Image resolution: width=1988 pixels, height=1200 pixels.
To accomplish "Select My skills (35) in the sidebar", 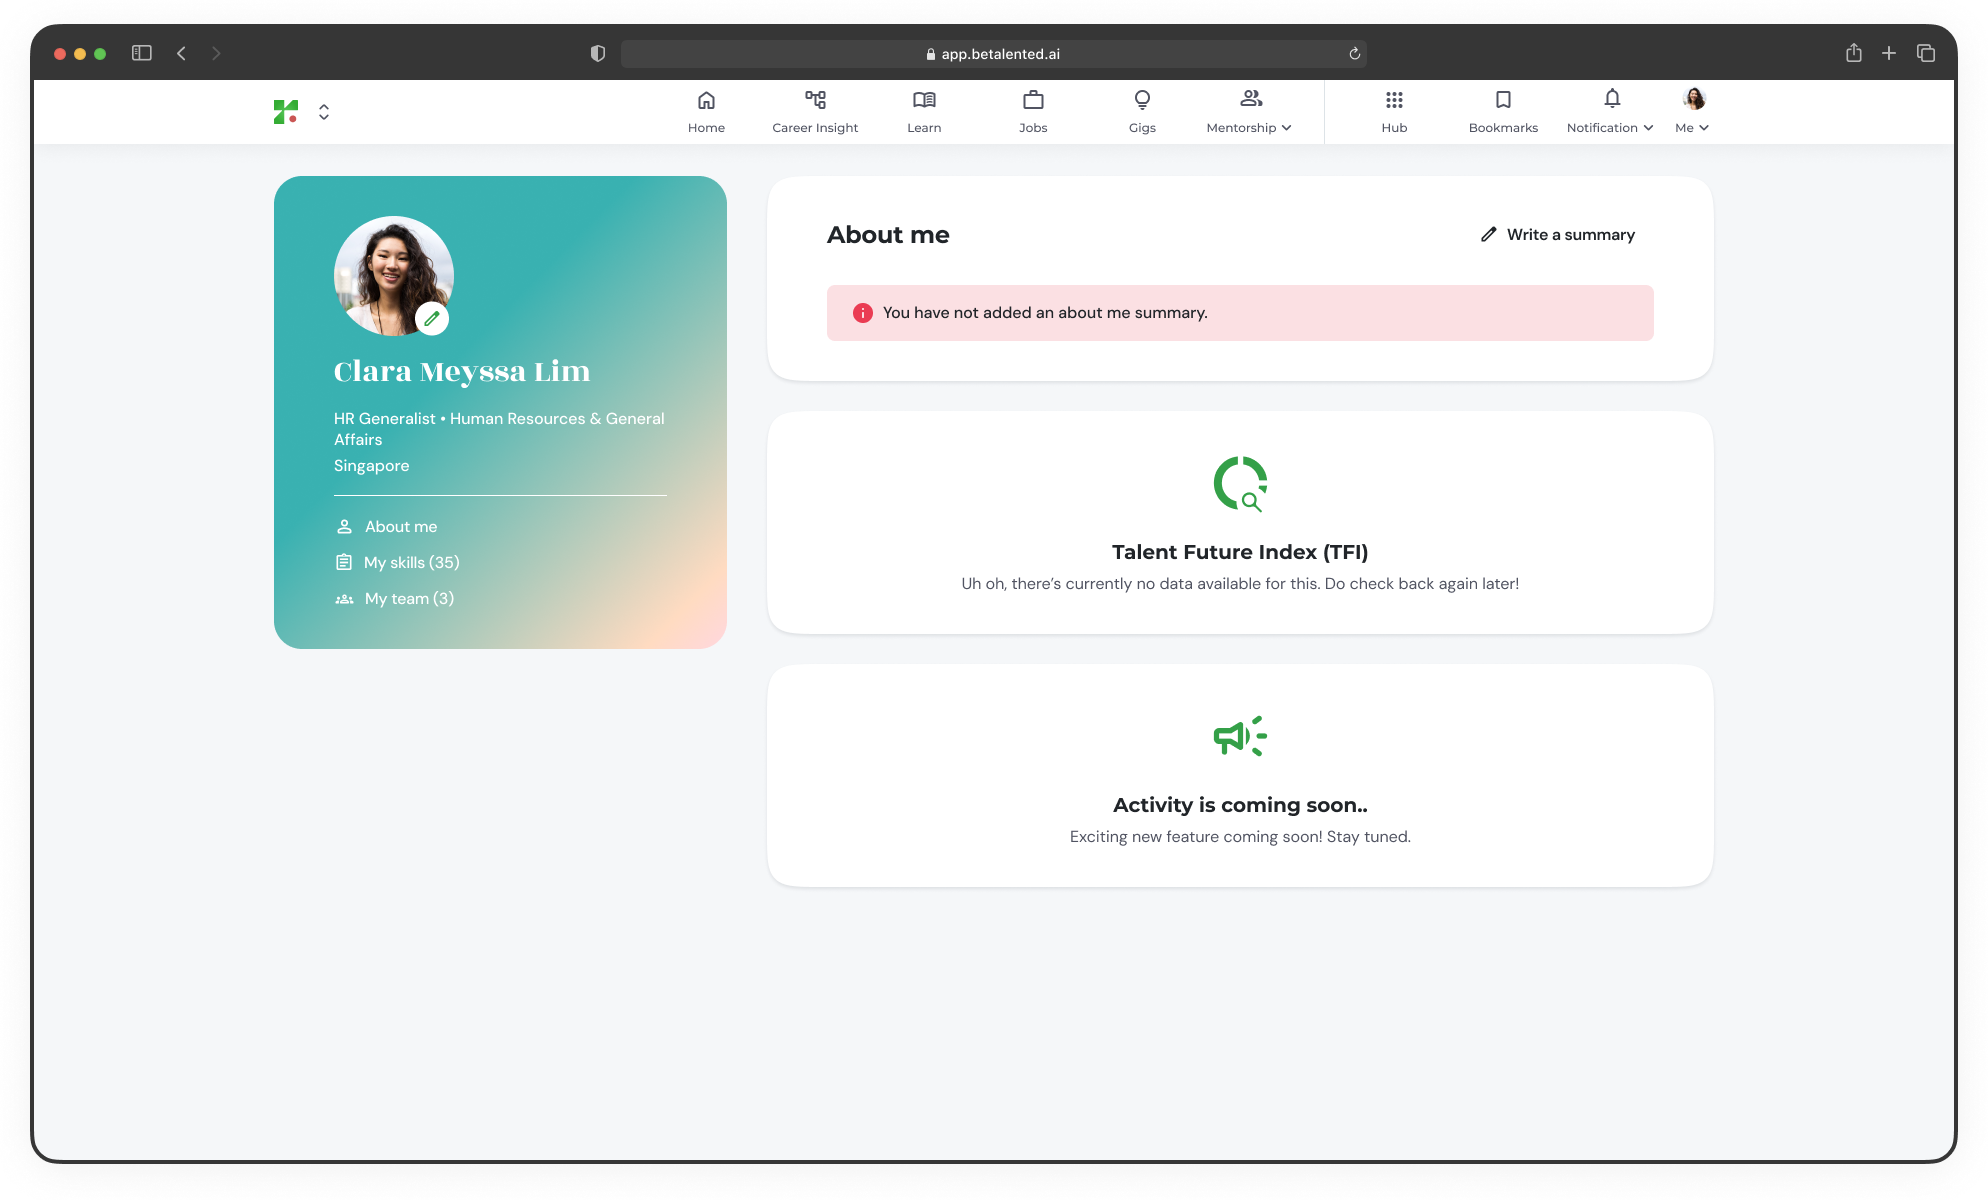I will [x=411, y=563].
